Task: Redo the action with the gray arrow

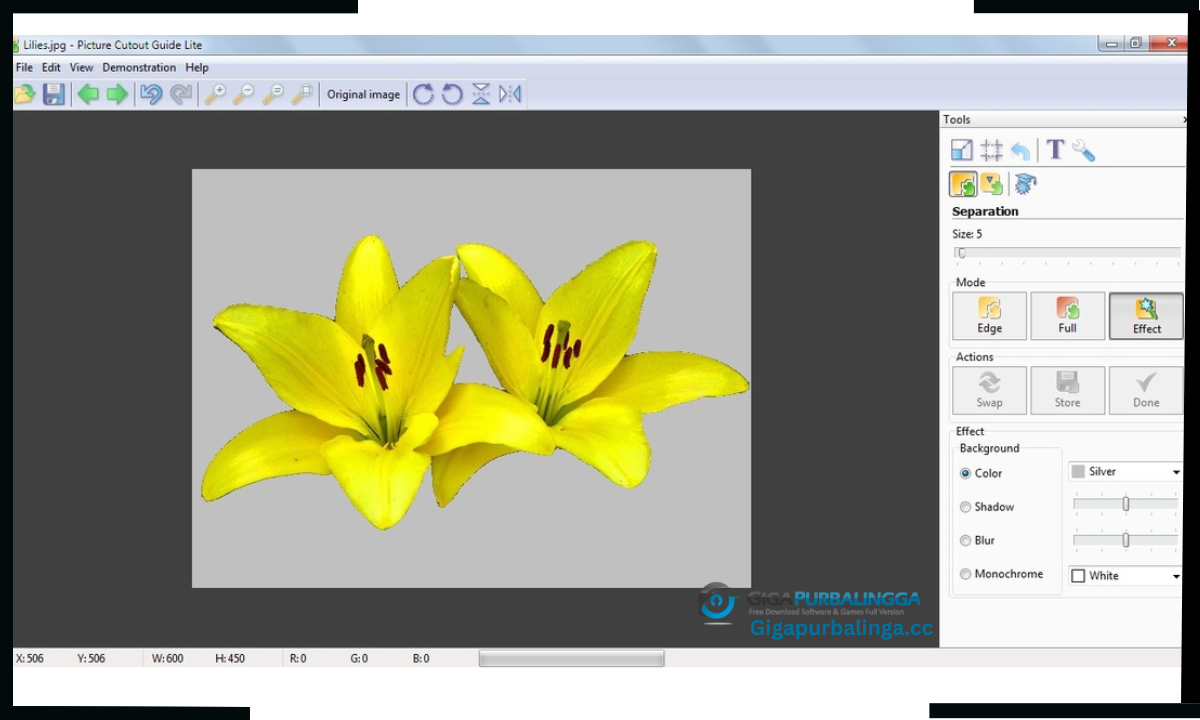Action: pyautogui.click(x=181, y=94)
